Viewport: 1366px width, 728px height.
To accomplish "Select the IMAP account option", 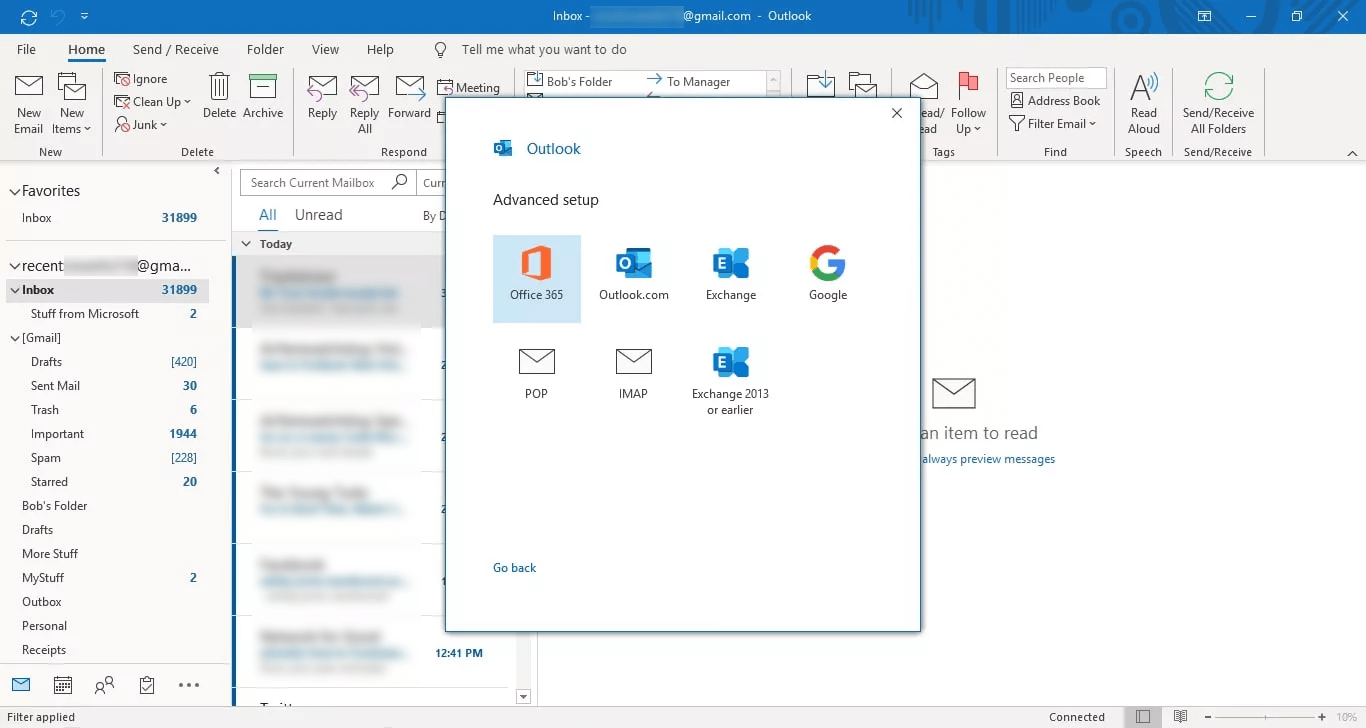I will [x=634, y=374].
